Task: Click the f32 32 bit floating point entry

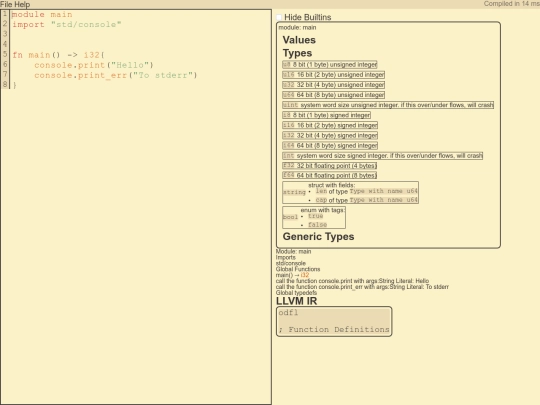Action: point(330,166)
